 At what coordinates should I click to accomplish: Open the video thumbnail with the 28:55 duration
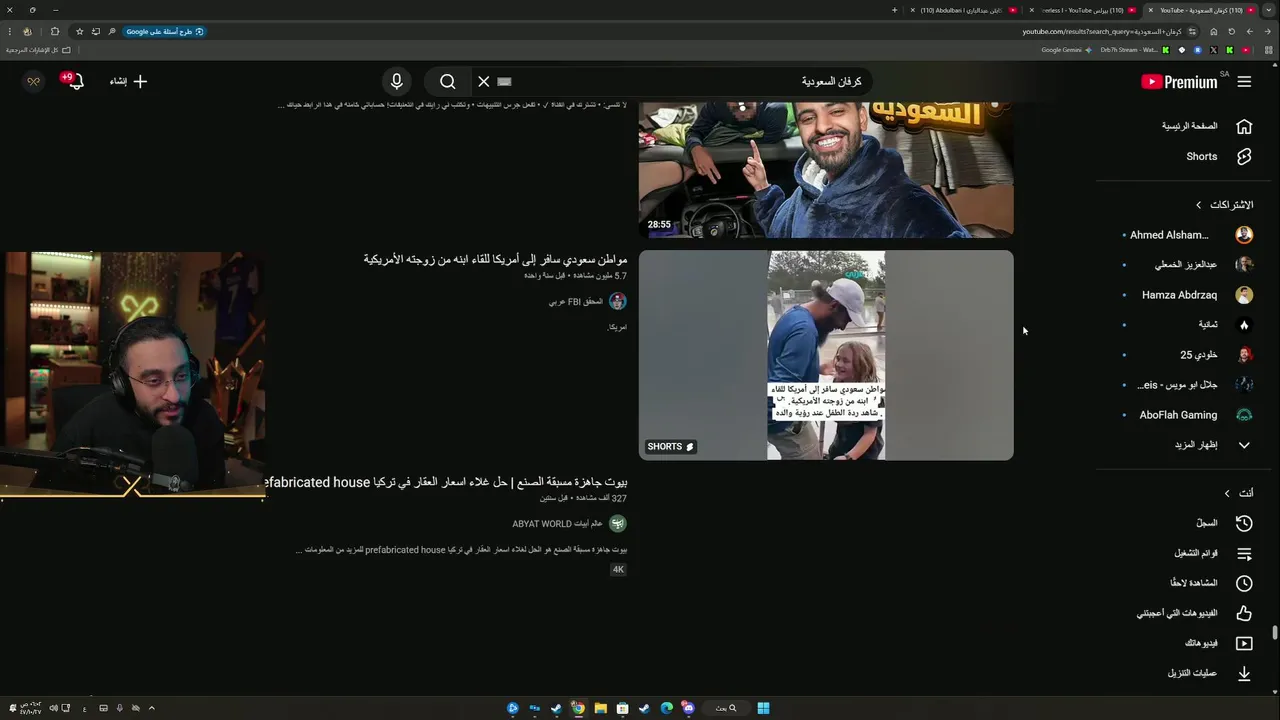pos(826,169)
